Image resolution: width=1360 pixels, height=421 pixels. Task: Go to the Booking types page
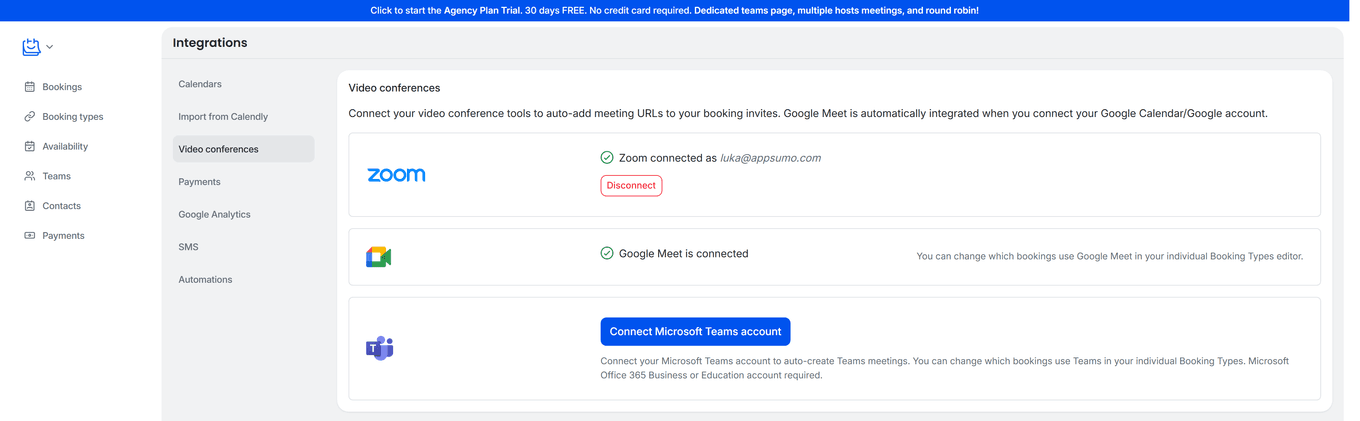[73, 117]
